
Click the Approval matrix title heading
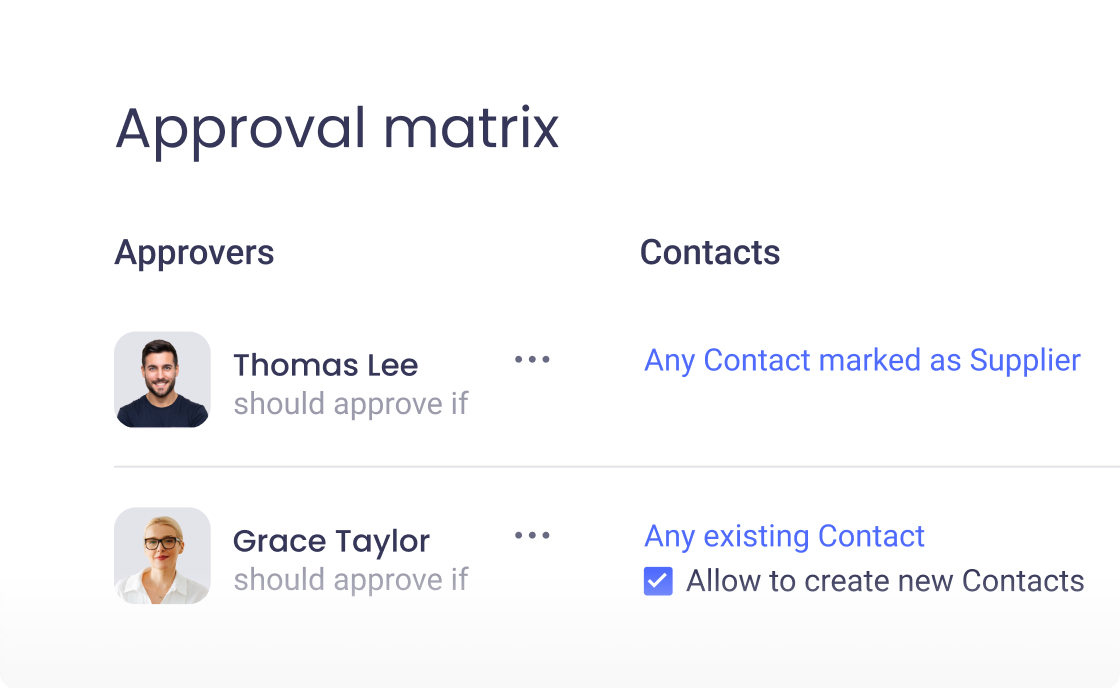tap(337, 128)
